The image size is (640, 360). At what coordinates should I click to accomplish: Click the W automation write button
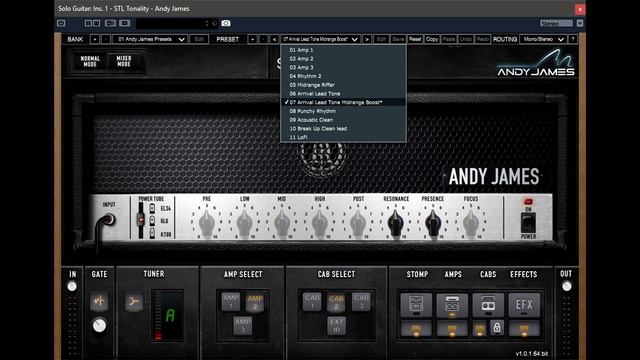click(96, 23)
